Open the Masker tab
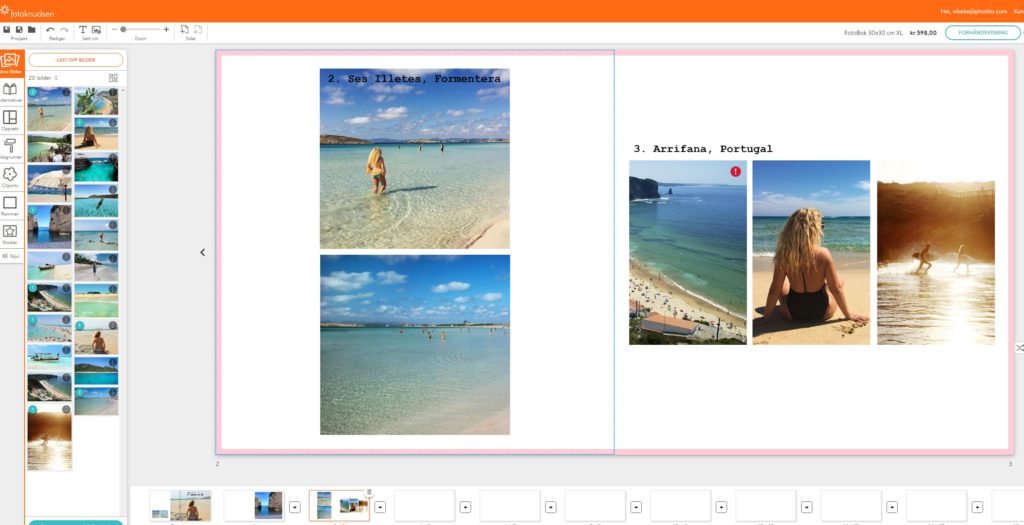This screenshot has height=525, width=1024. click(x=10, y=234)
